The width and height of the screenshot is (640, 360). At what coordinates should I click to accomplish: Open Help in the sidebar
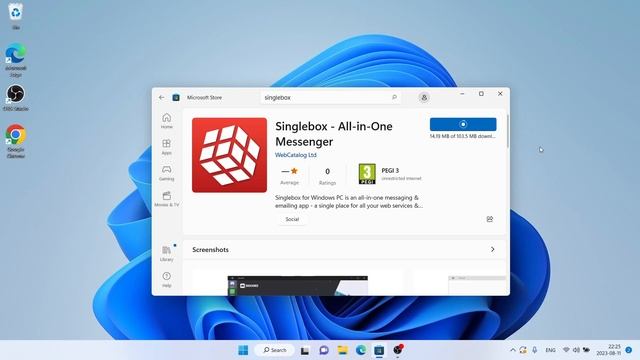pyautogui.click(x=167, y=280)
